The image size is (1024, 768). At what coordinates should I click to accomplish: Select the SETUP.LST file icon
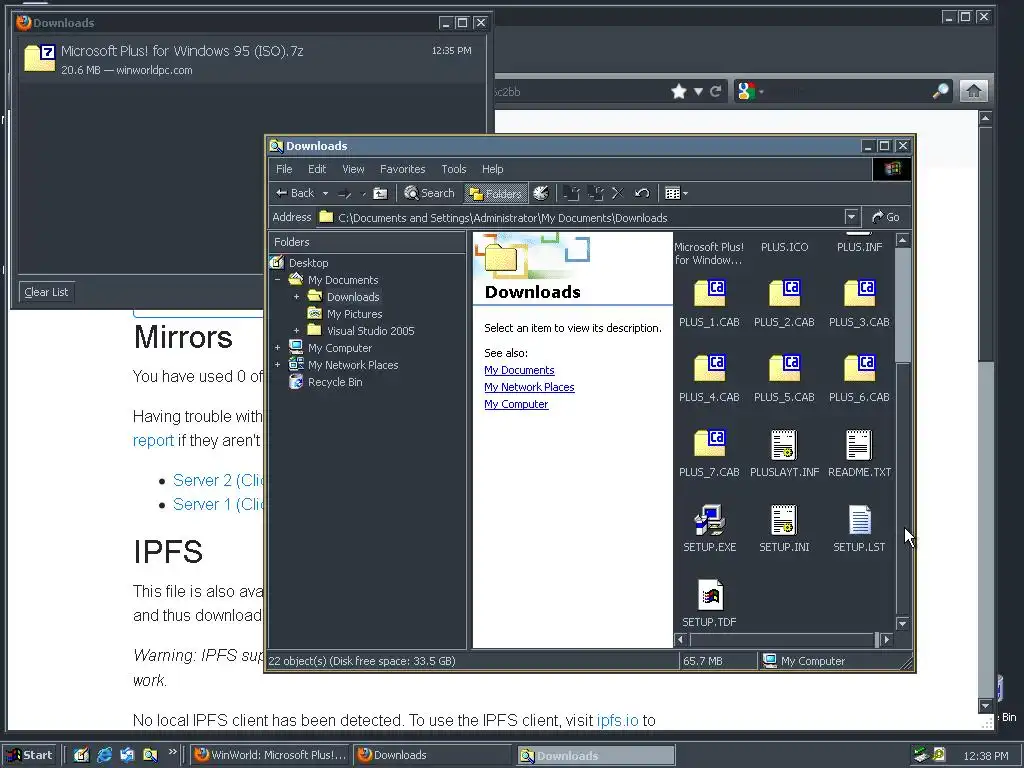pyautogui.click(x=859, y=520)
